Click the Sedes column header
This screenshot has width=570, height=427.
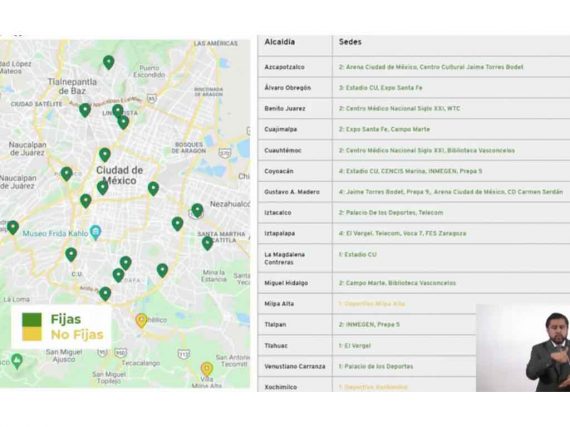[350, 42]
